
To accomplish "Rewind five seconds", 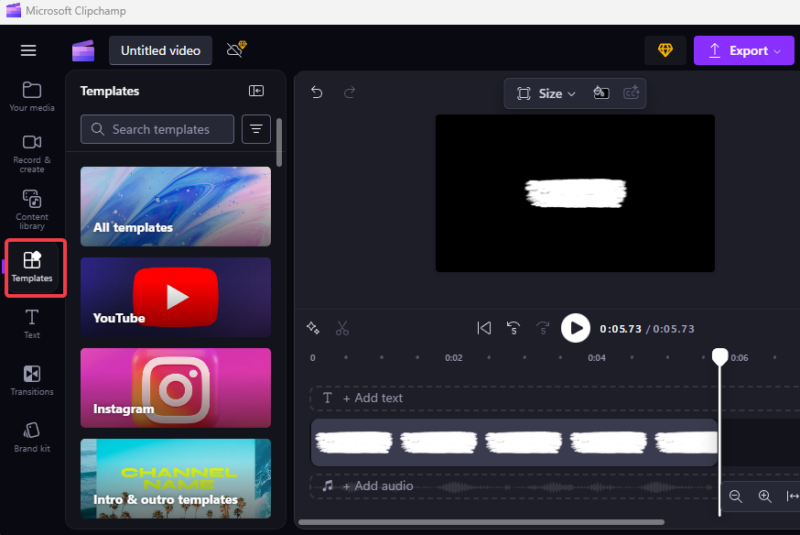I will [513, 328].
